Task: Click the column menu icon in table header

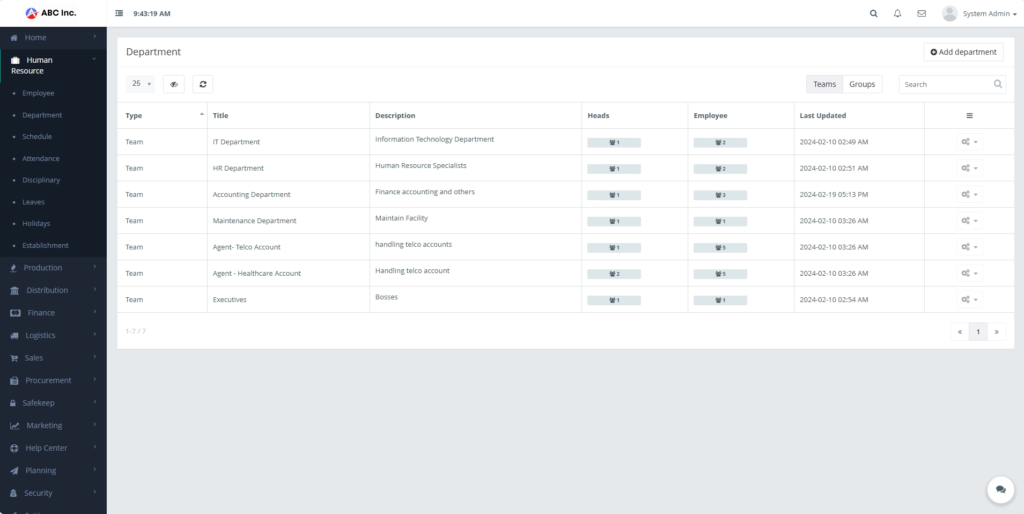Action: click(970, 116)
